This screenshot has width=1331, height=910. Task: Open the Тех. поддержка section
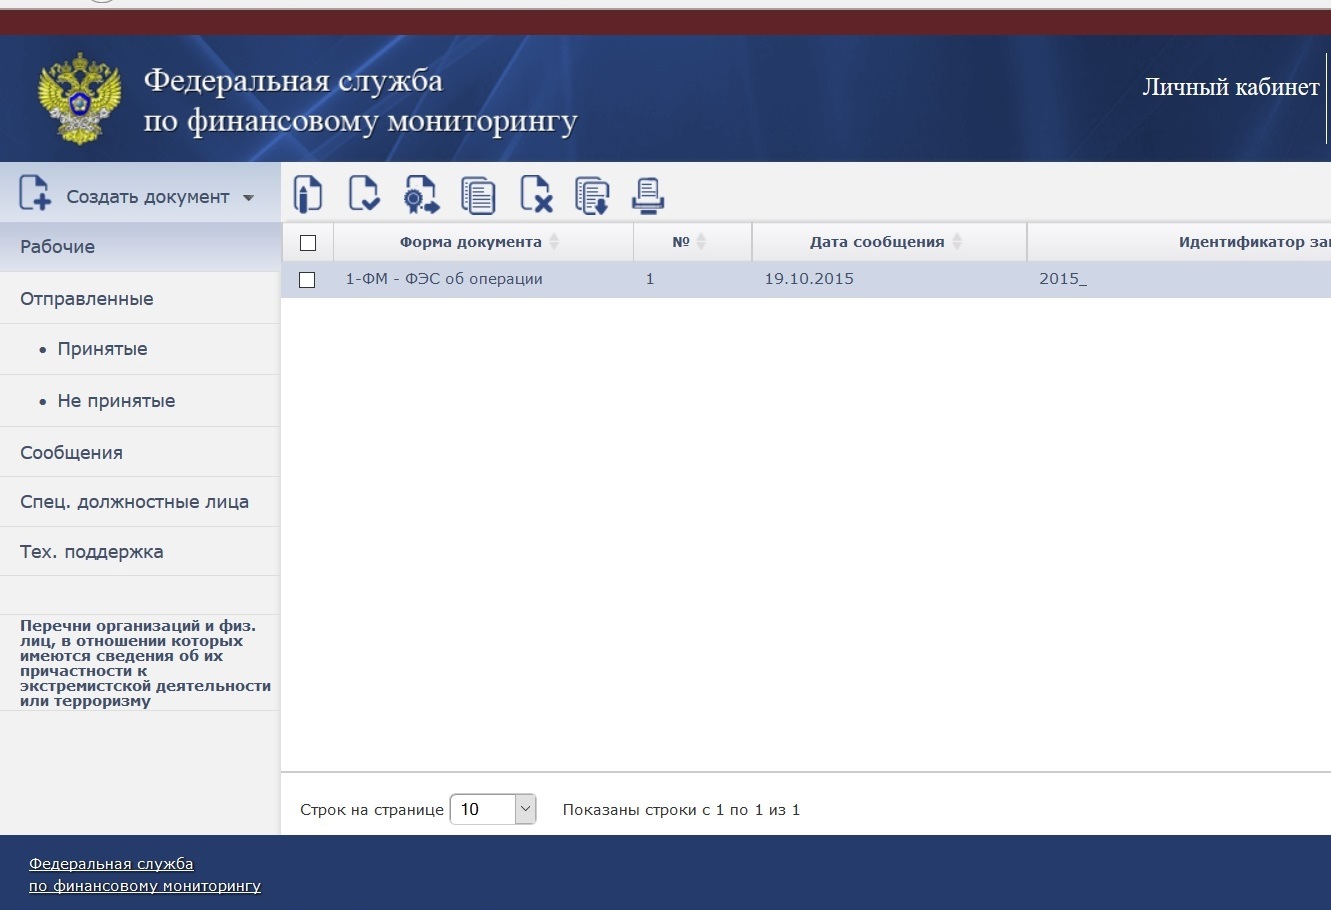(x=140, y=552)
